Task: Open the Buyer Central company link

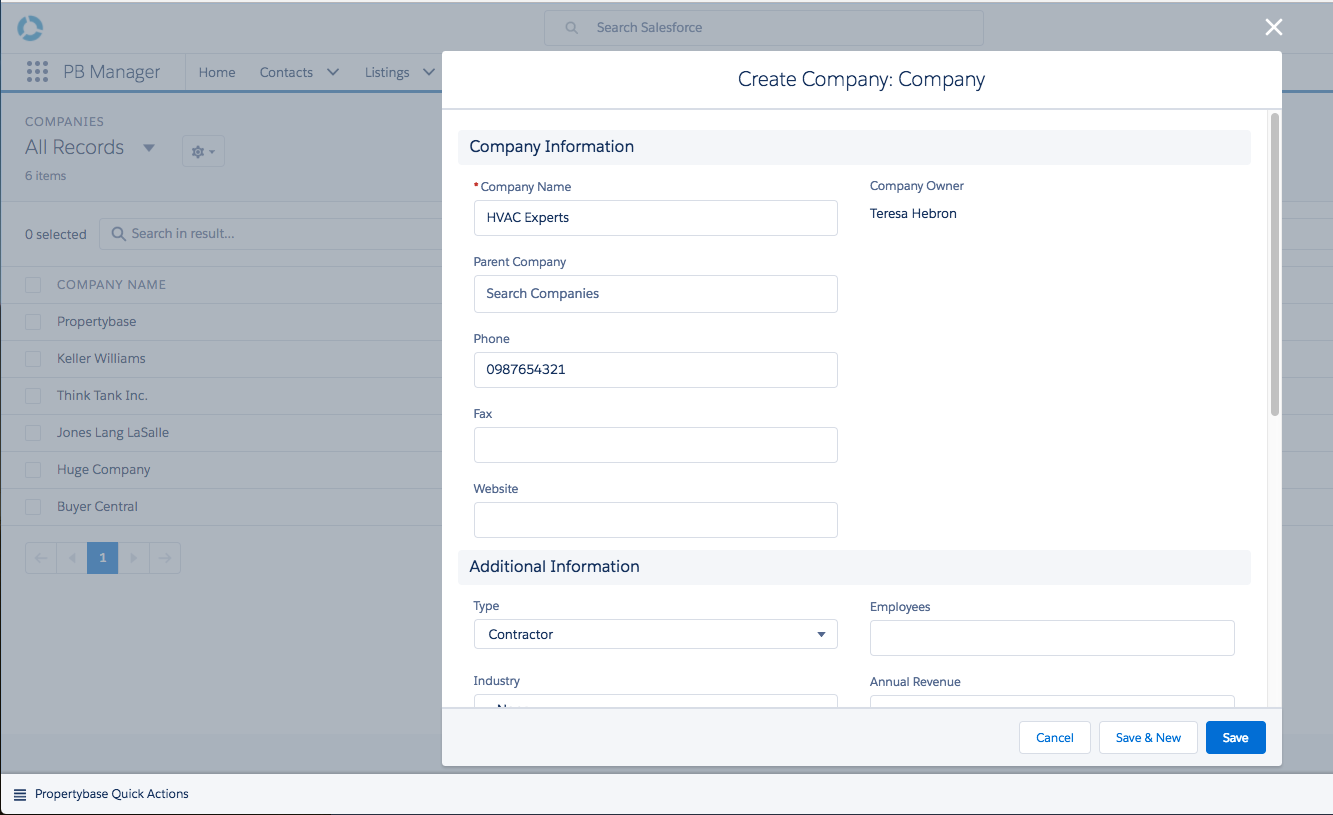Action: point(98,507)
